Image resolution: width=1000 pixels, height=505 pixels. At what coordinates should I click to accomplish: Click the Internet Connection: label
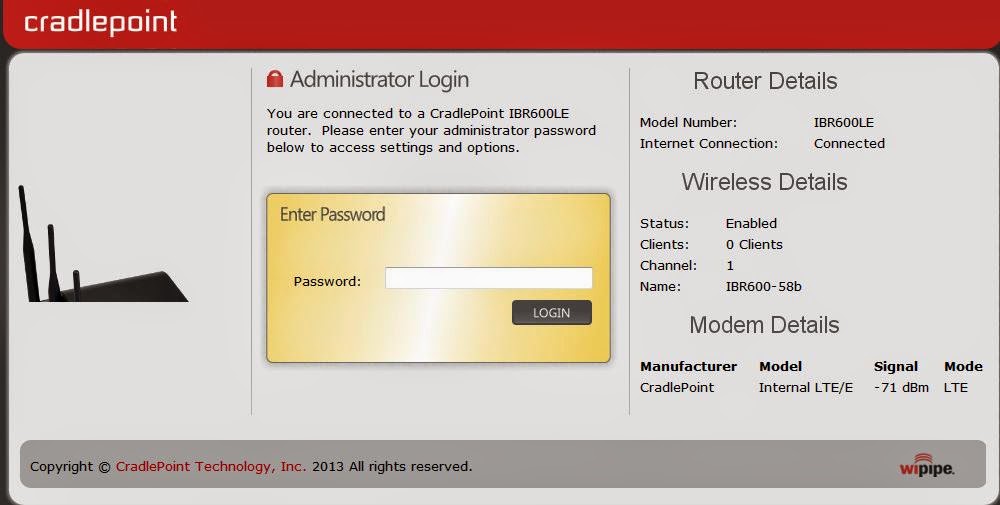tap(709, 143)
